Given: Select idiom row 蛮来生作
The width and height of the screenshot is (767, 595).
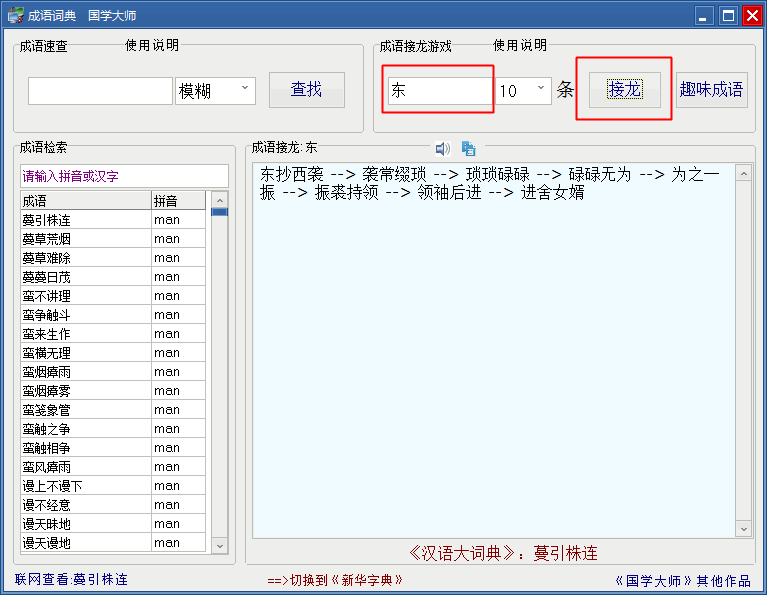Looking at the screenshot, I should (x=113, y=334).
